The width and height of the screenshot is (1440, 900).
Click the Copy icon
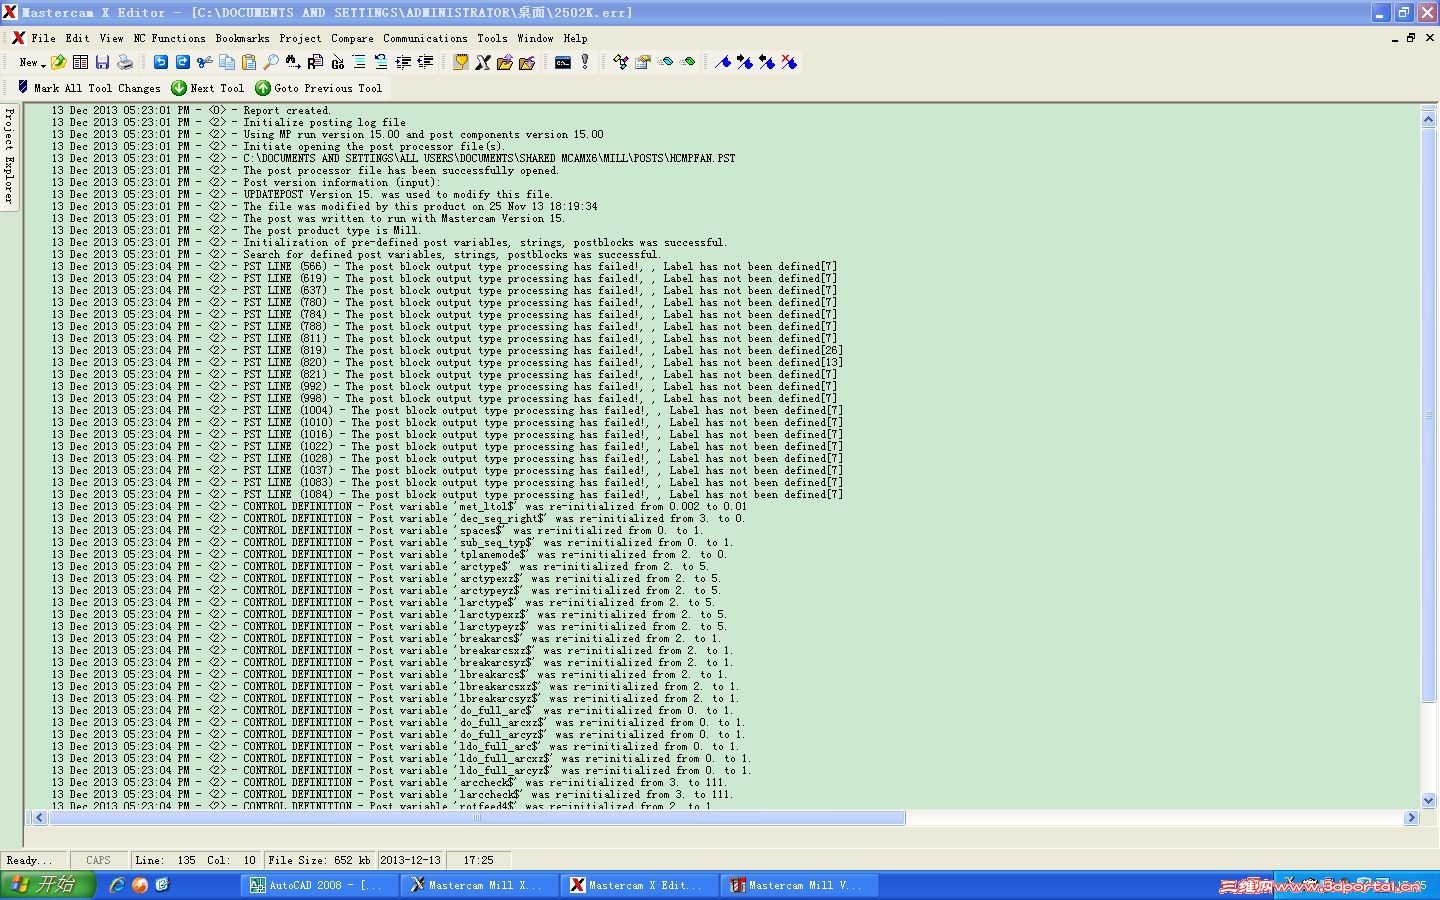pyautogui.click(x=227, y=62)
